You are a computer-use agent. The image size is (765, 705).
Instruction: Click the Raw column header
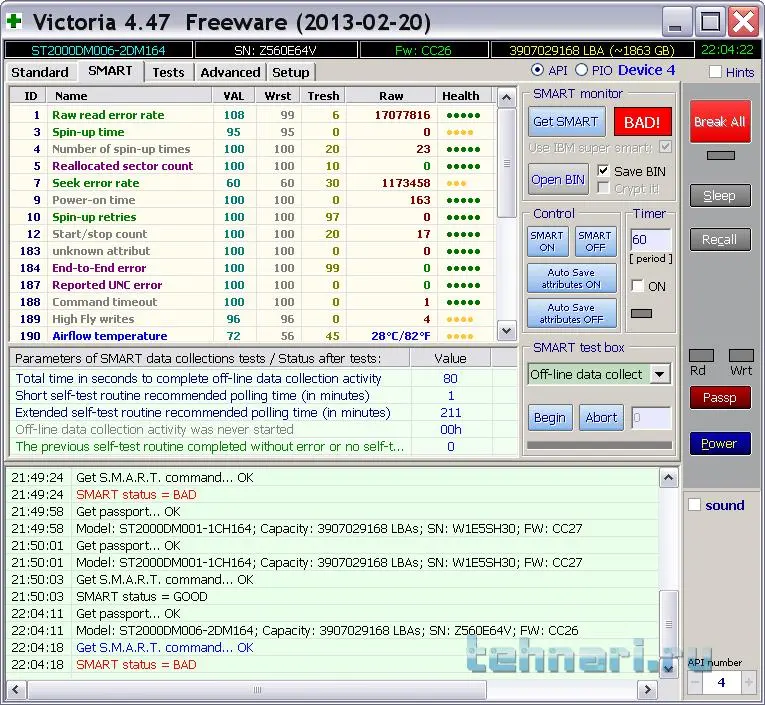(x=391, y=96)
